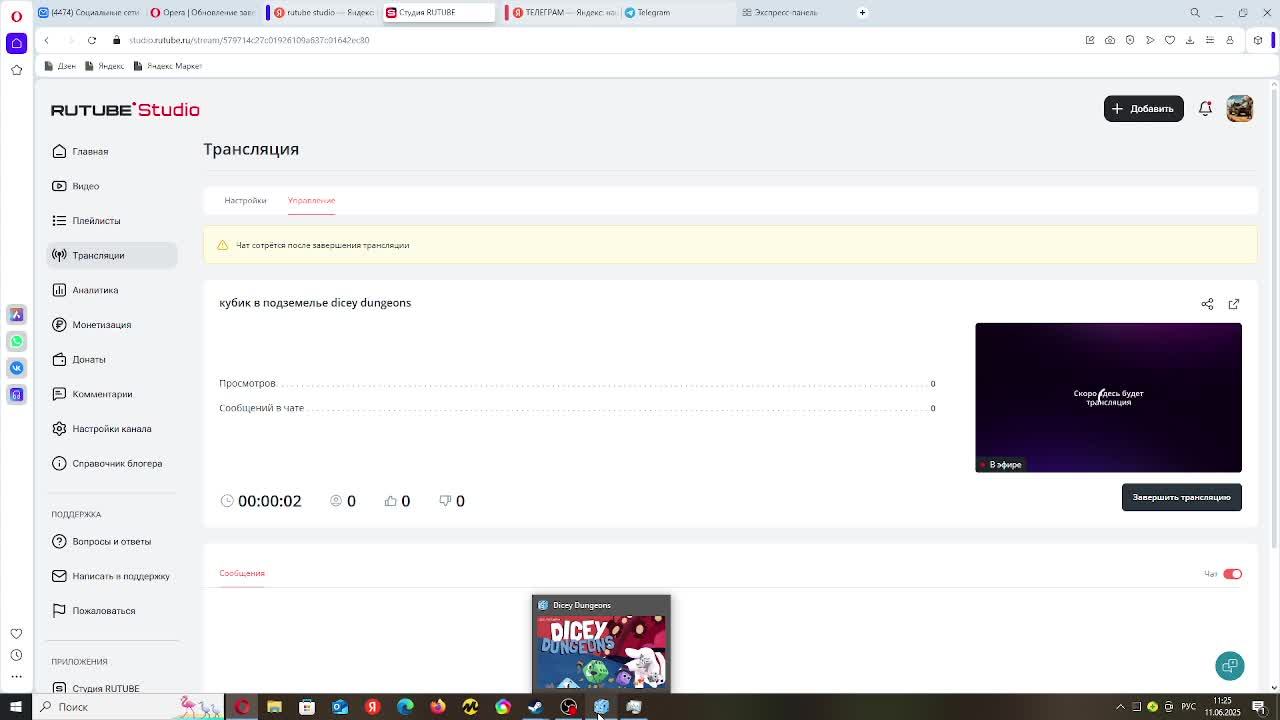Open the Steam icon in the taskbar

click(x=536, y=707)
